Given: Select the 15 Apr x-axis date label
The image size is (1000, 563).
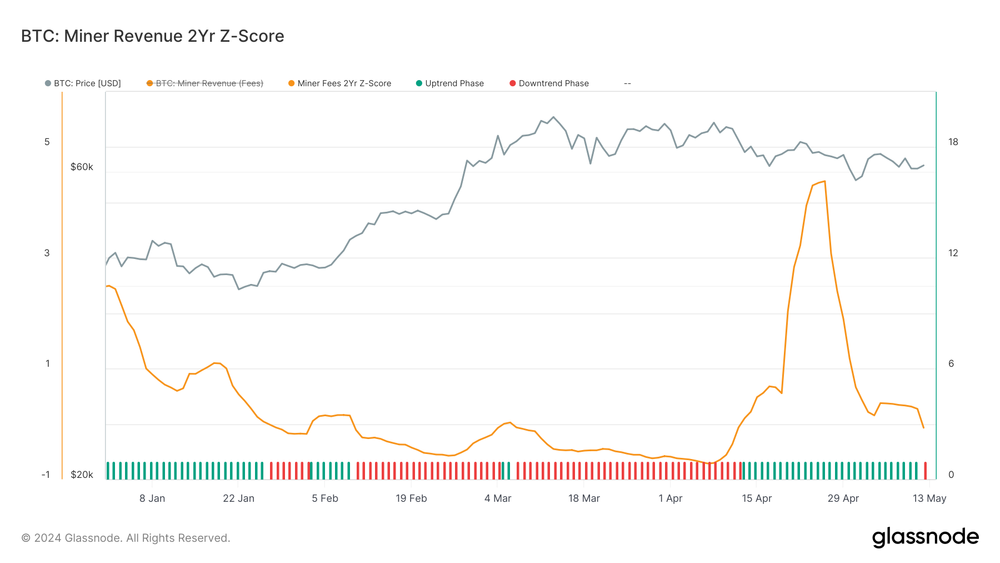Looking at the screenshot, I should point(756,498).
